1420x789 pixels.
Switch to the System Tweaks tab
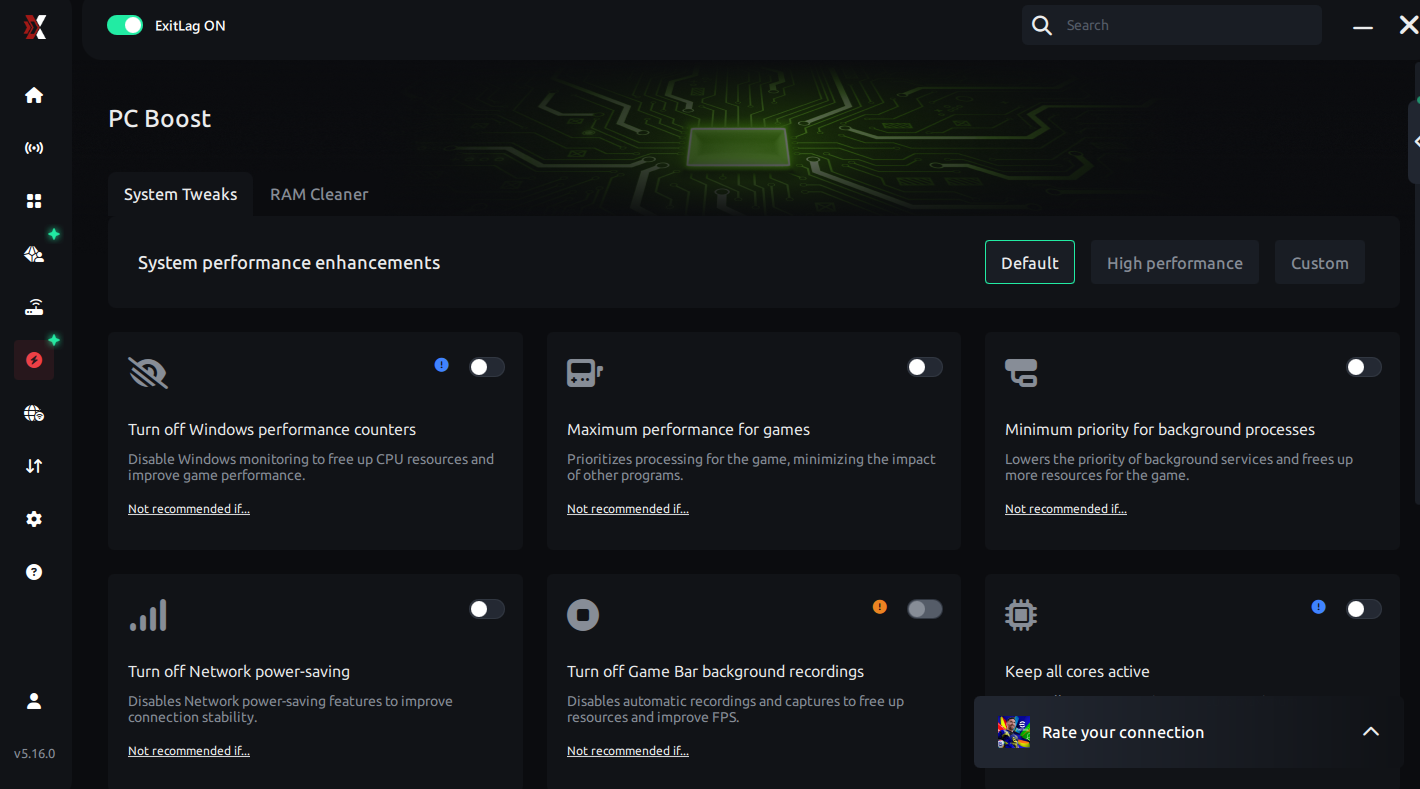(x=180, y=194)
